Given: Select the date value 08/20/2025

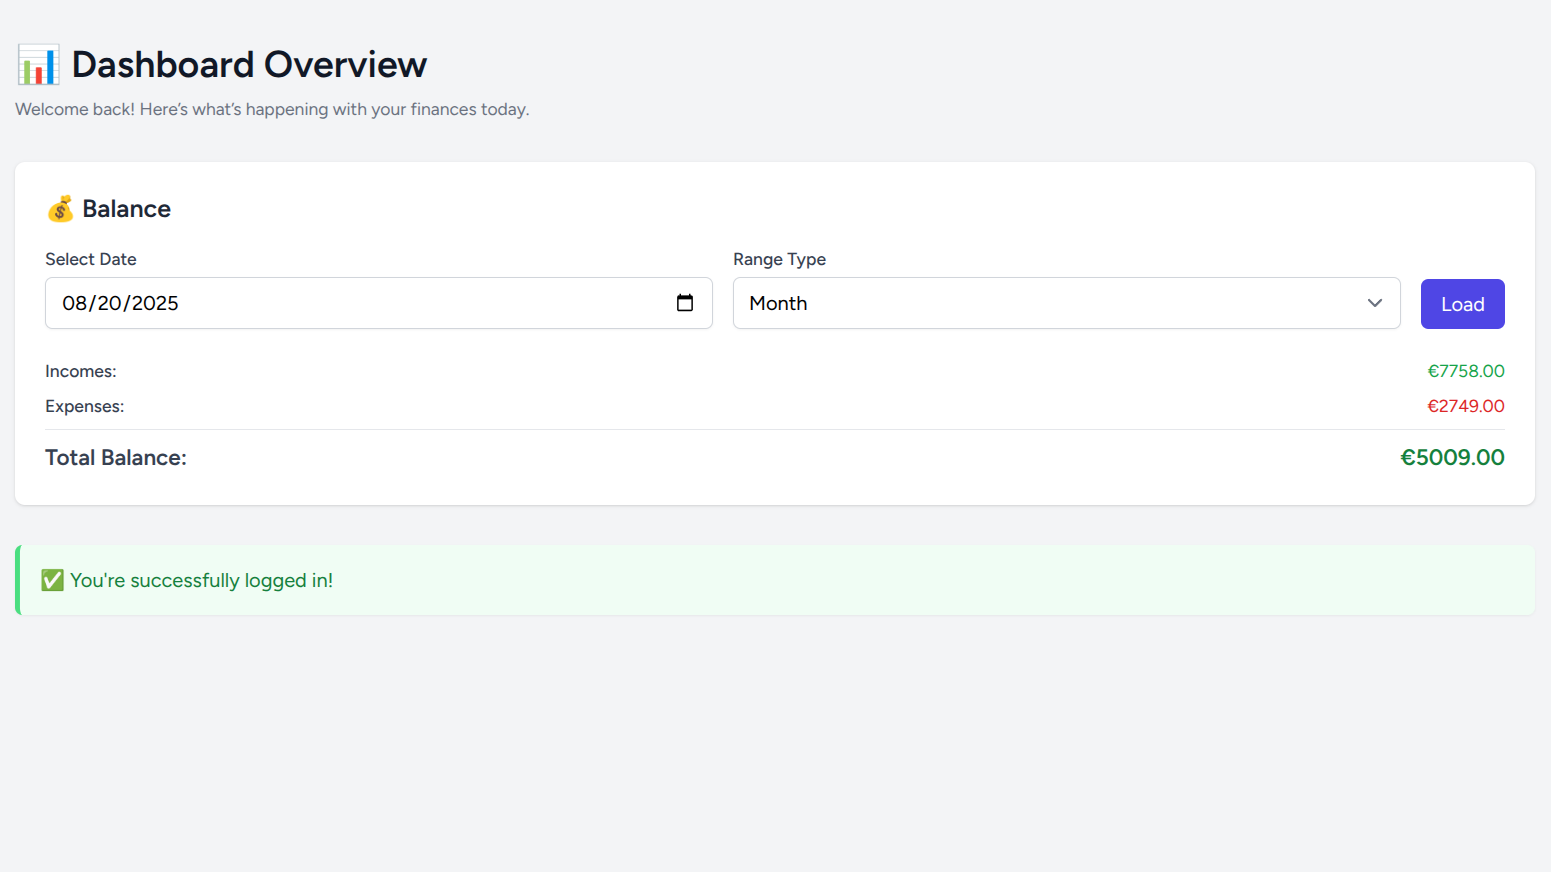Looking at the screenshot, I should coord(121,303).
